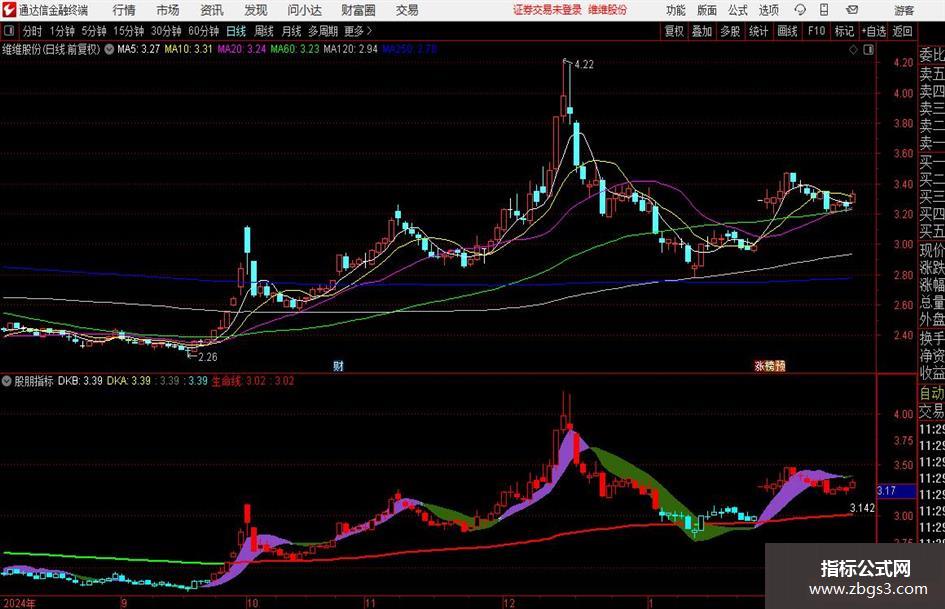Click the 叠加 overlay toolbar button

pos(702,31)
